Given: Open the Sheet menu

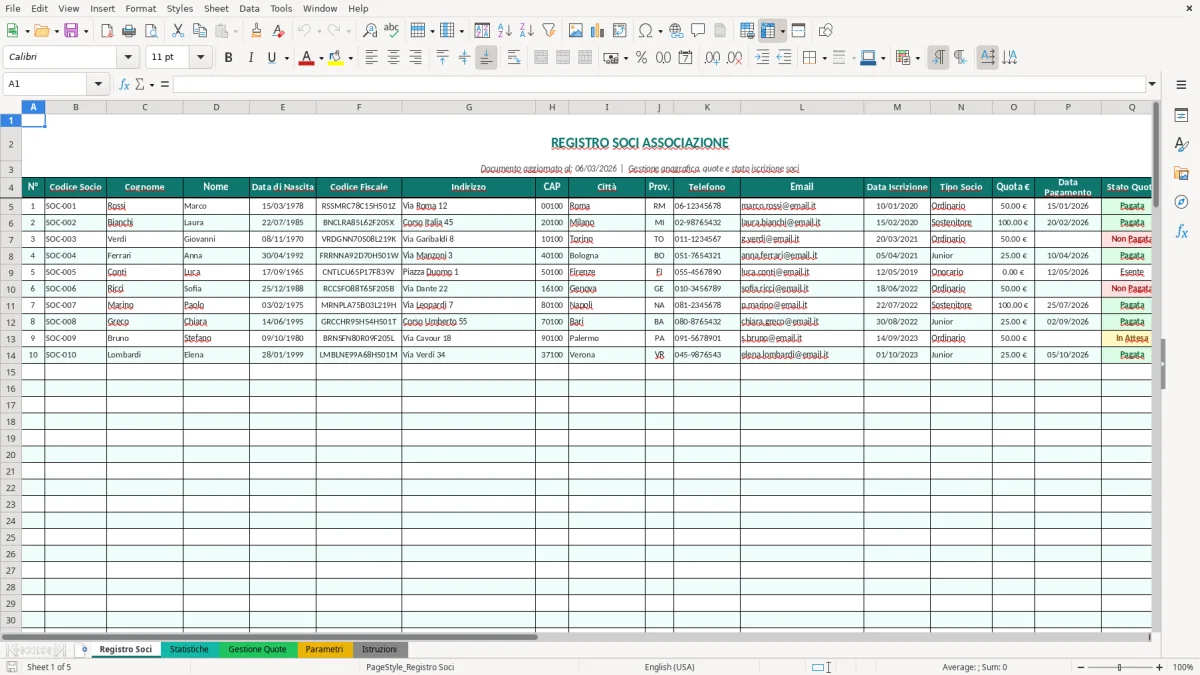Looking at the screenshot, I should click(x=216, y=8).
